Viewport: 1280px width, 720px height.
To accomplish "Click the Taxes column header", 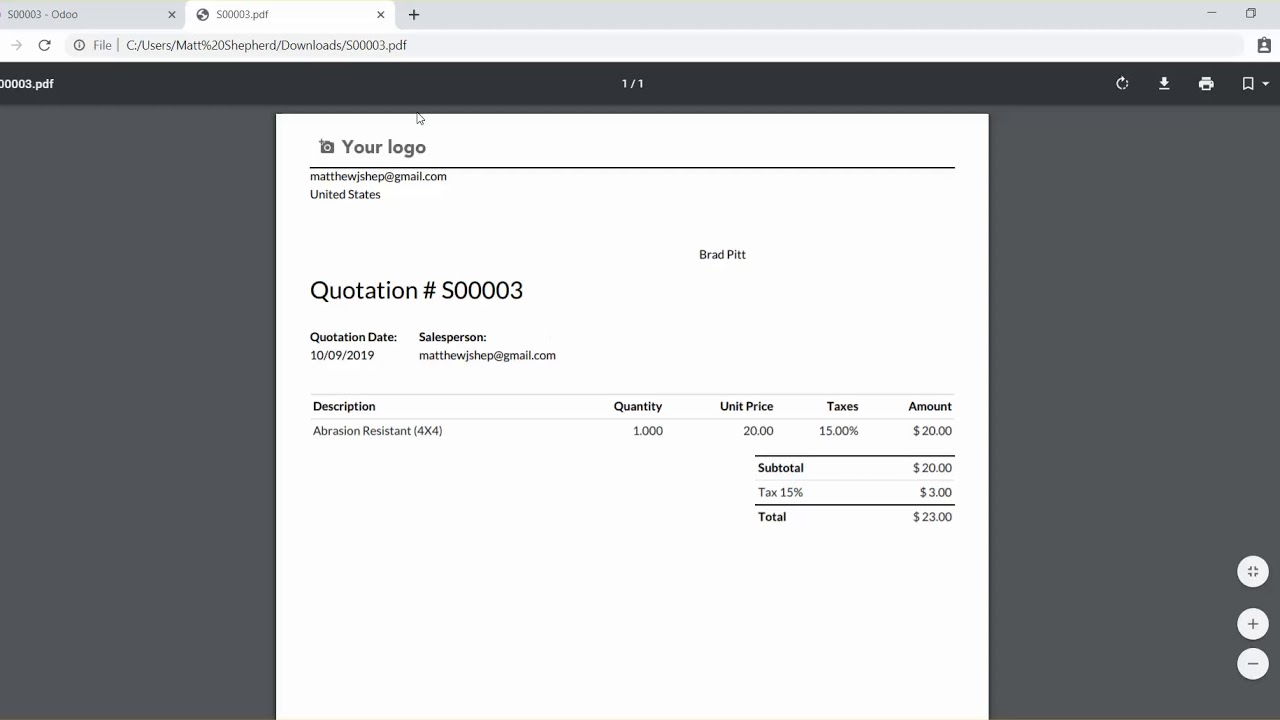I will pos(842,406).
